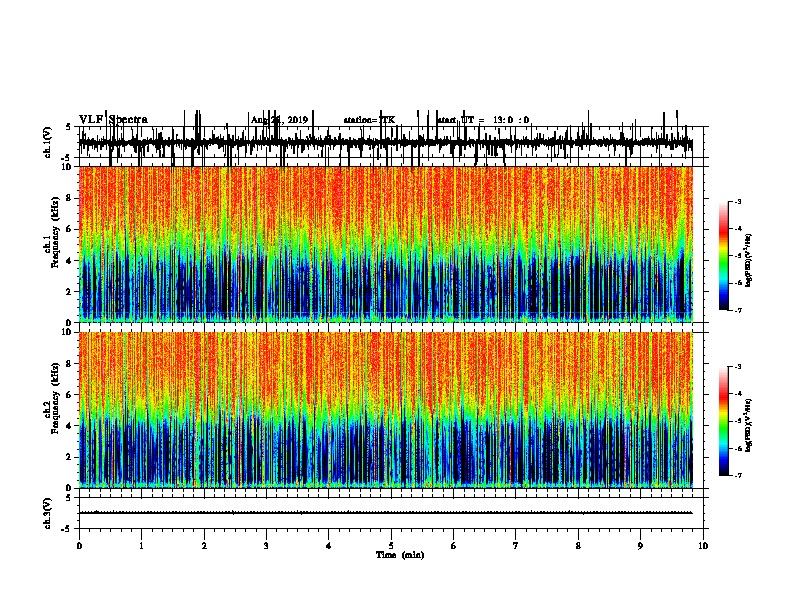Image resolution: width=792 pixels, height=612 pixels.
Task: Click the '-7' label on ch.2 color bar
Action: click(x=737, y=475)
